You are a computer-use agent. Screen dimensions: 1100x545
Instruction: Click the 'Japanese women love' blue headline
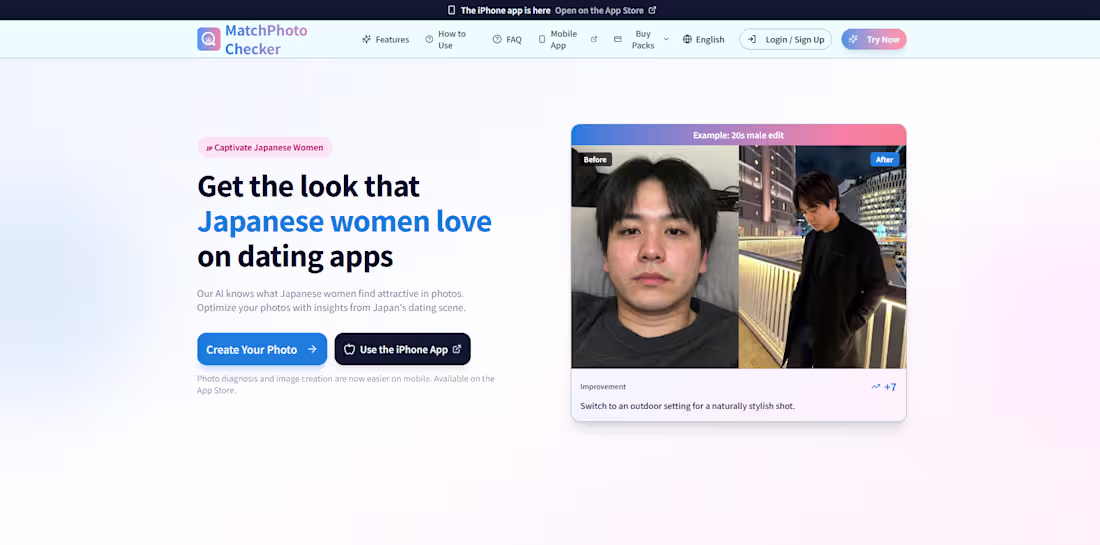click(344, 222)
